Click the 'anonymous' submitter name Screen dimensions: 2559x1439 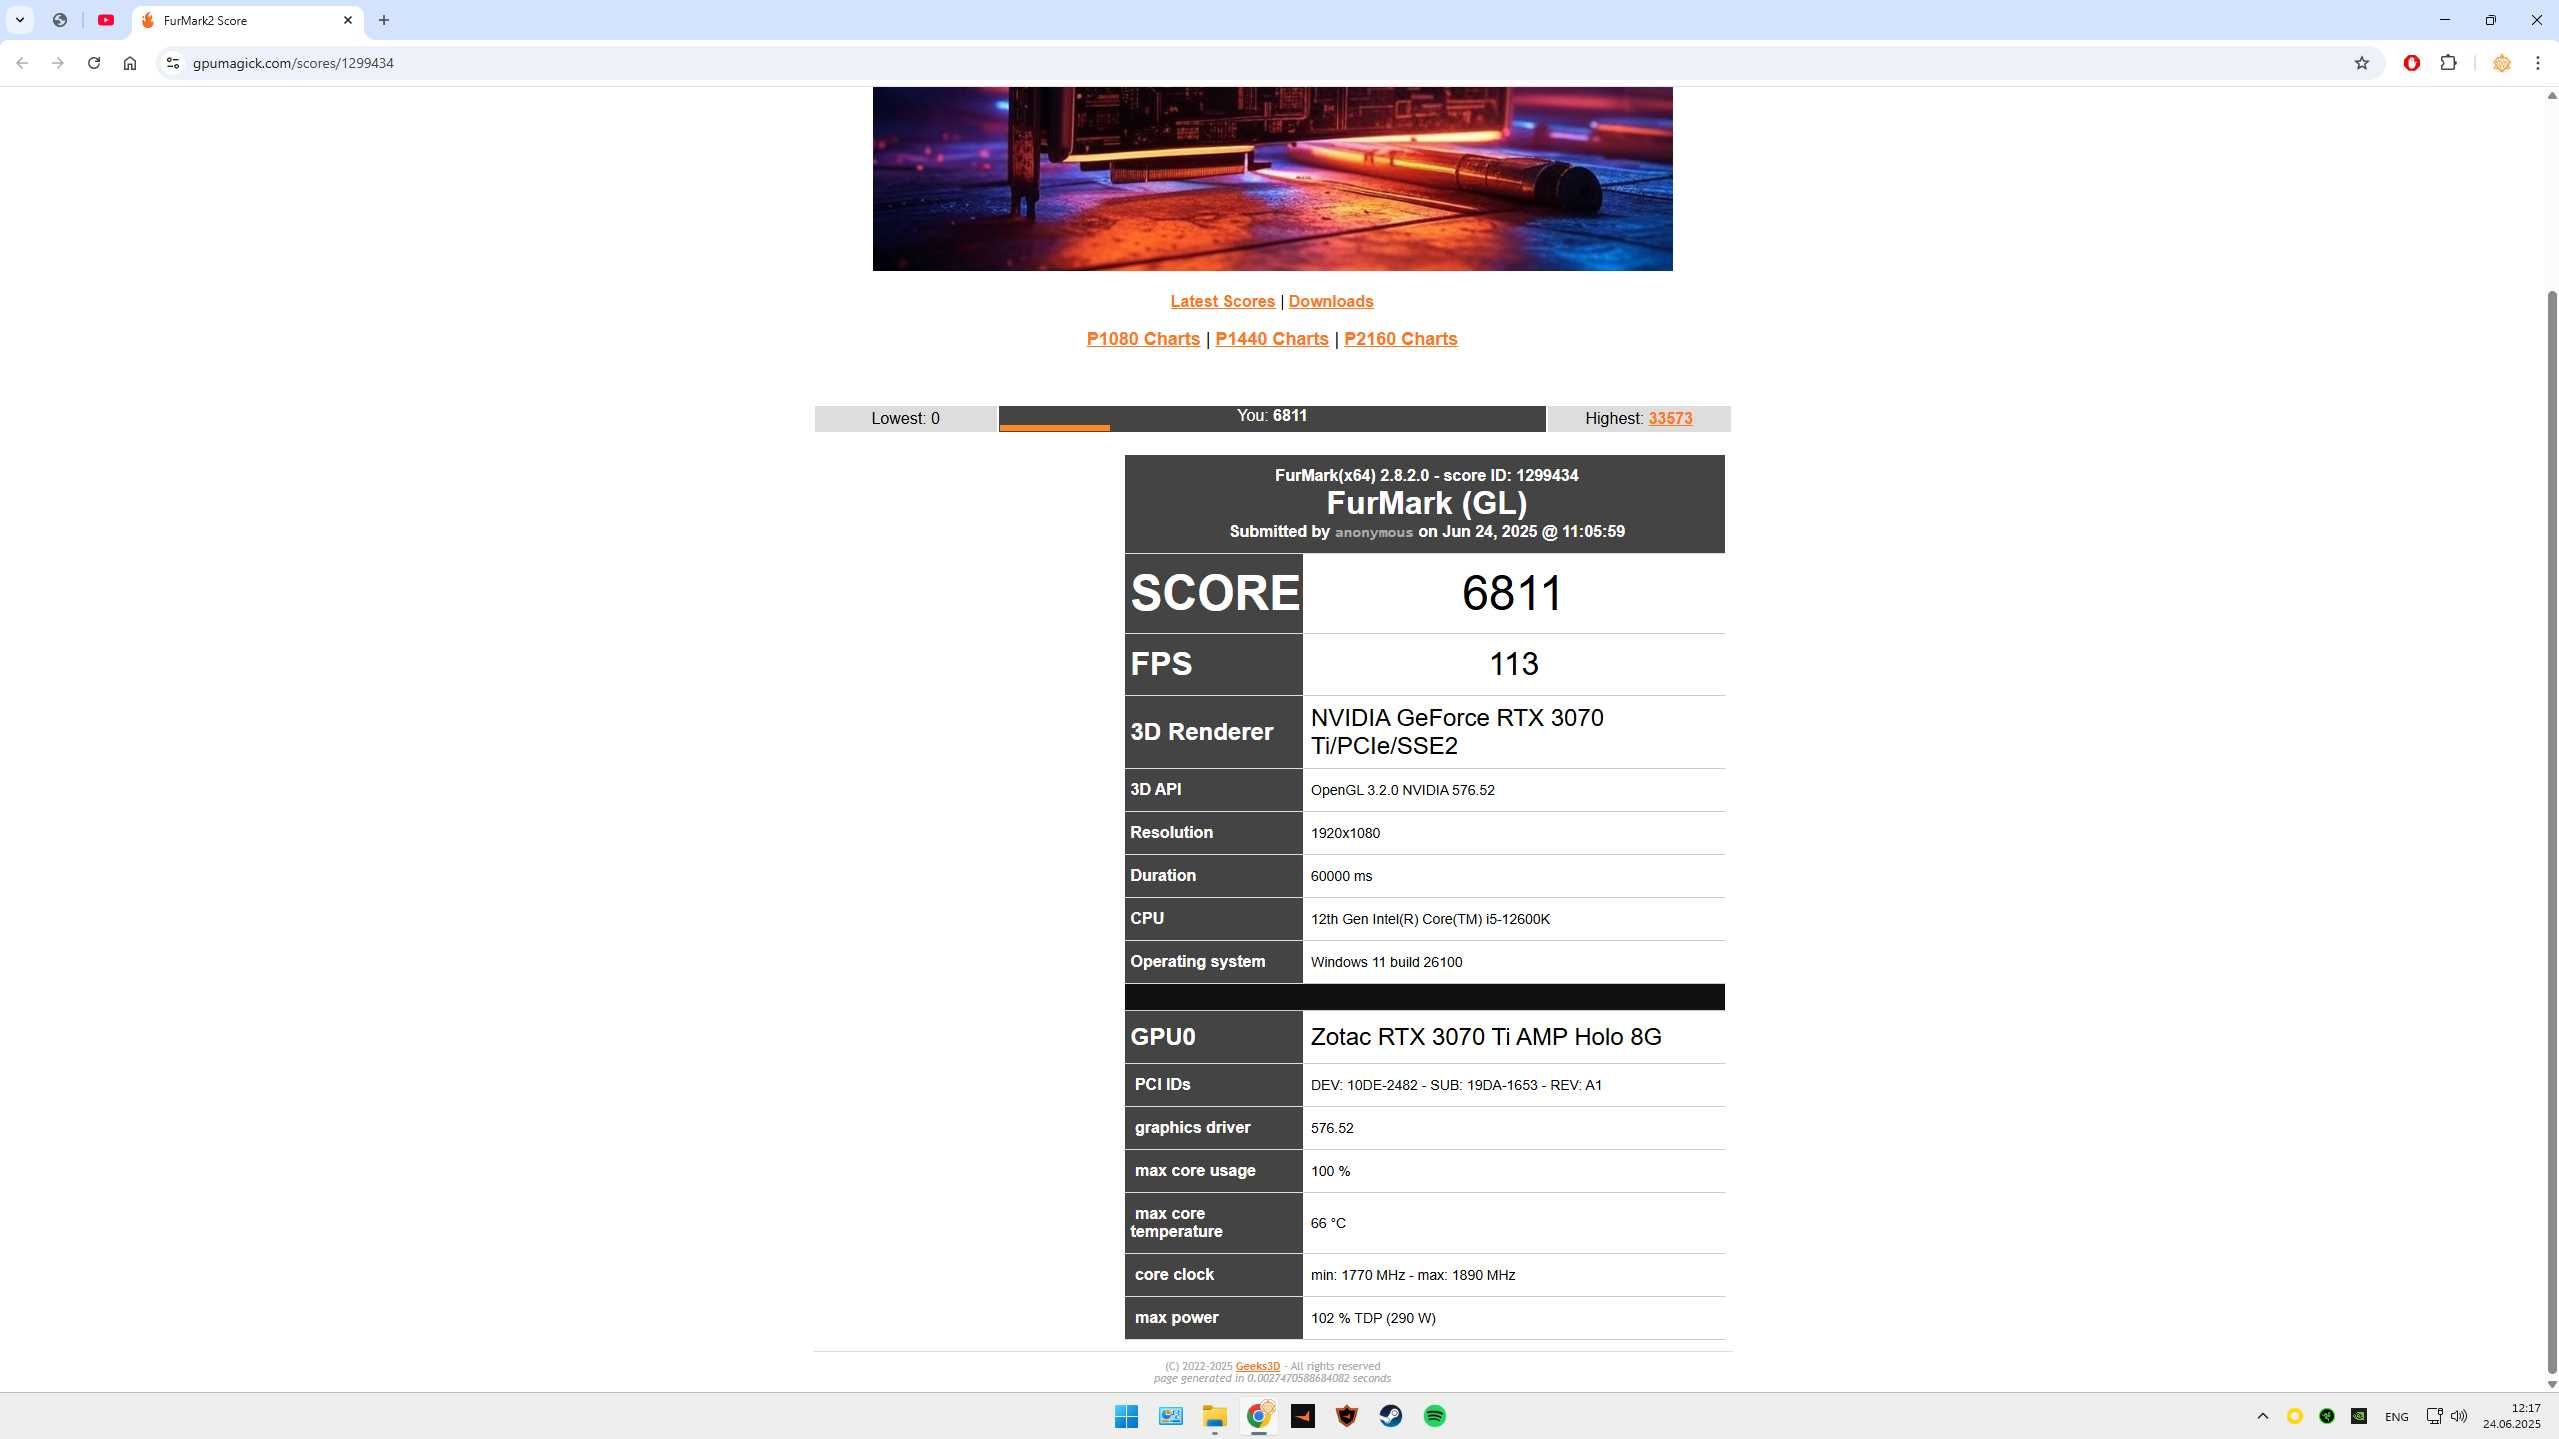[x=1373, y=532]
